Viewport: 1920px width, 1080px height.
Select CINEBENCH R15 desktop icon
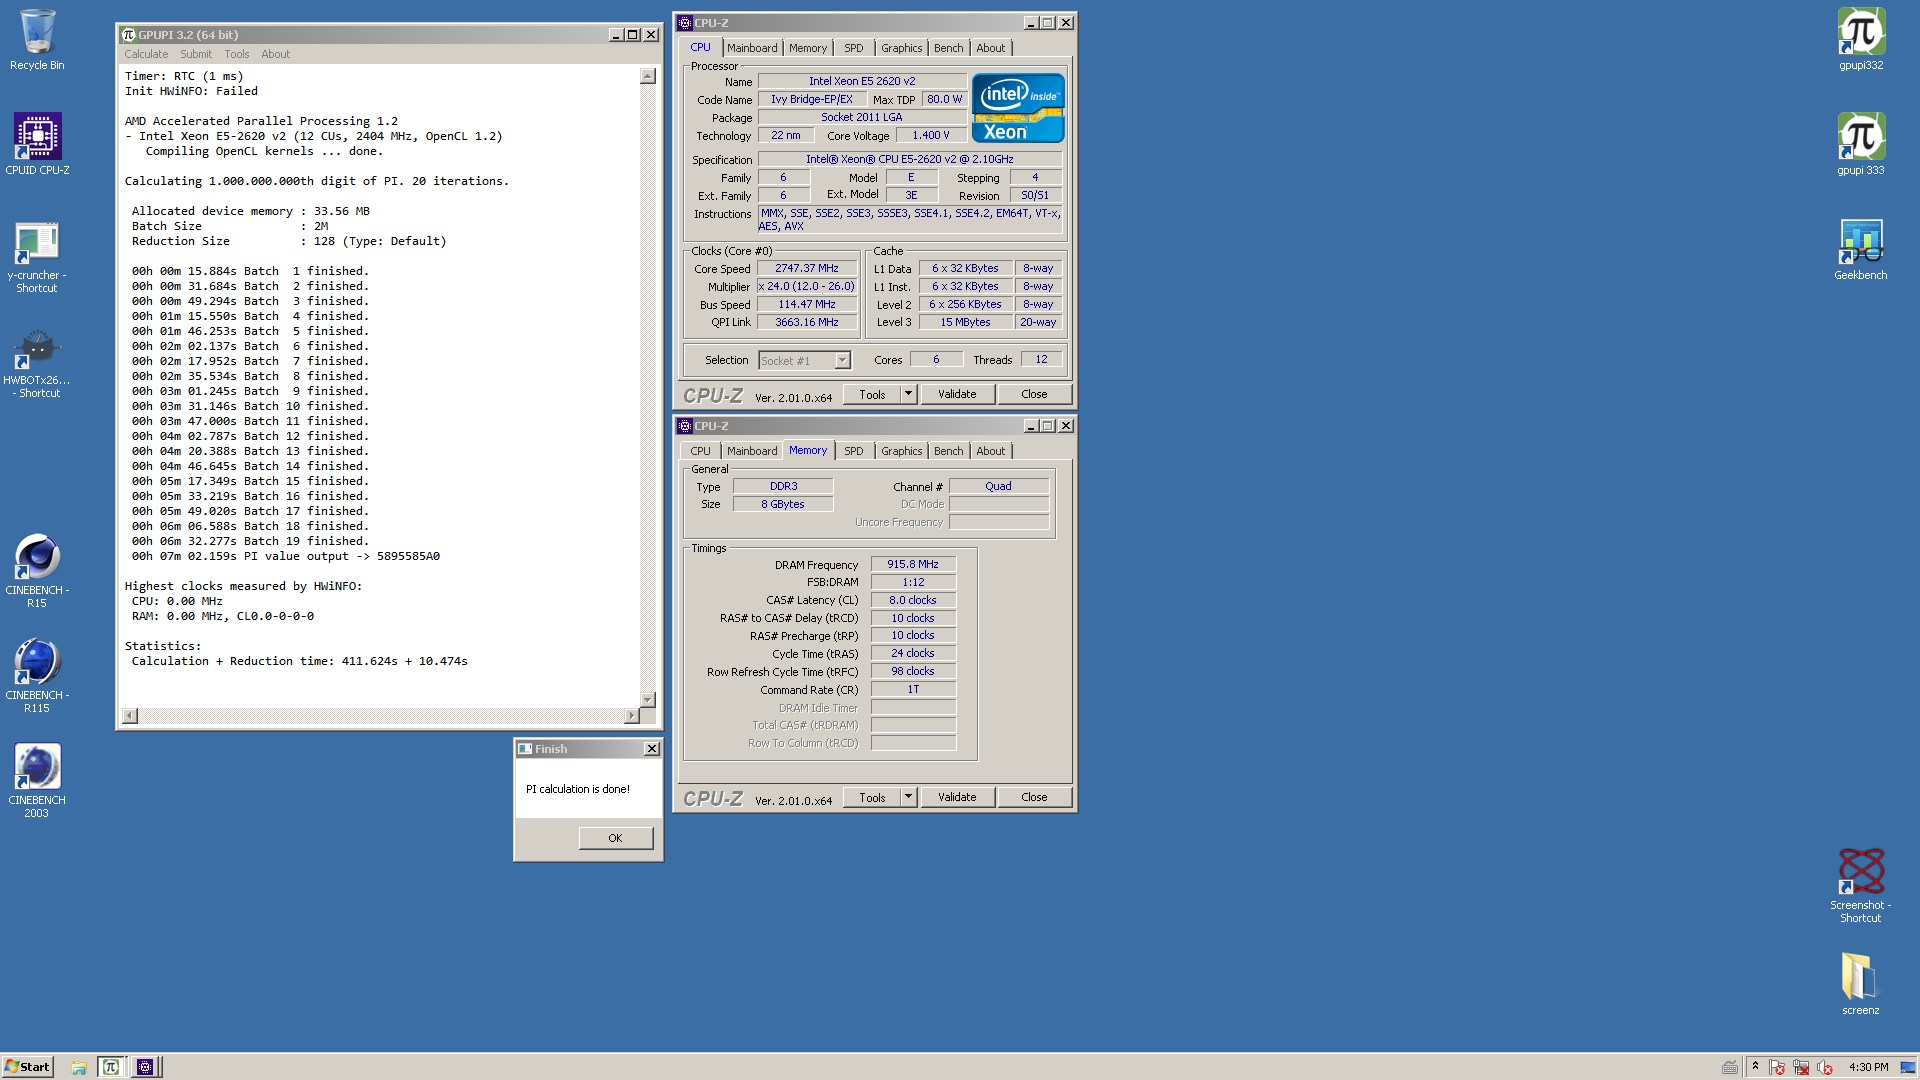[37, 571]
